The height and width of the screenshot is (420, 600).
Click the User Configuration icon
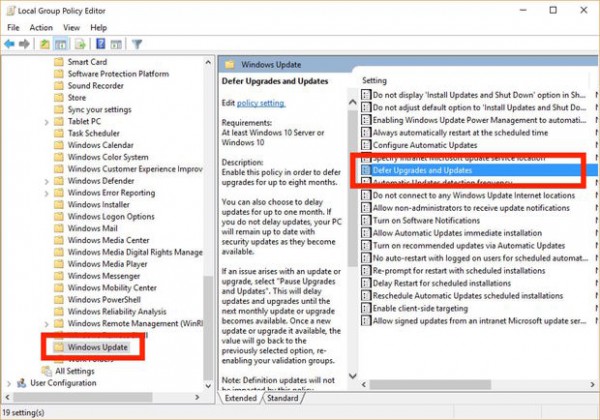tap(21, 383)
